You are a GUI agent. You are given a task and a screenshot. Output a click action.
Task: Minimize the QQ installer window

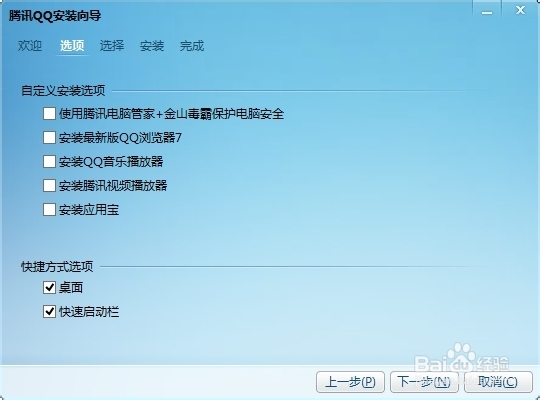point(487,11)
